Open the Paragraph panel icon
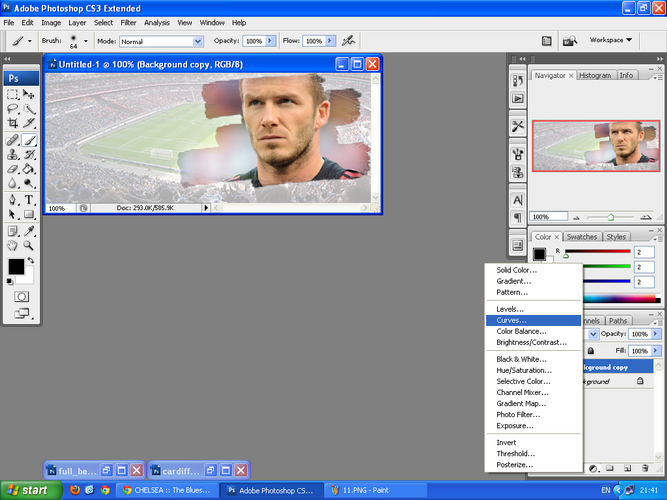667x500 pixels. [x=518, y=217]
